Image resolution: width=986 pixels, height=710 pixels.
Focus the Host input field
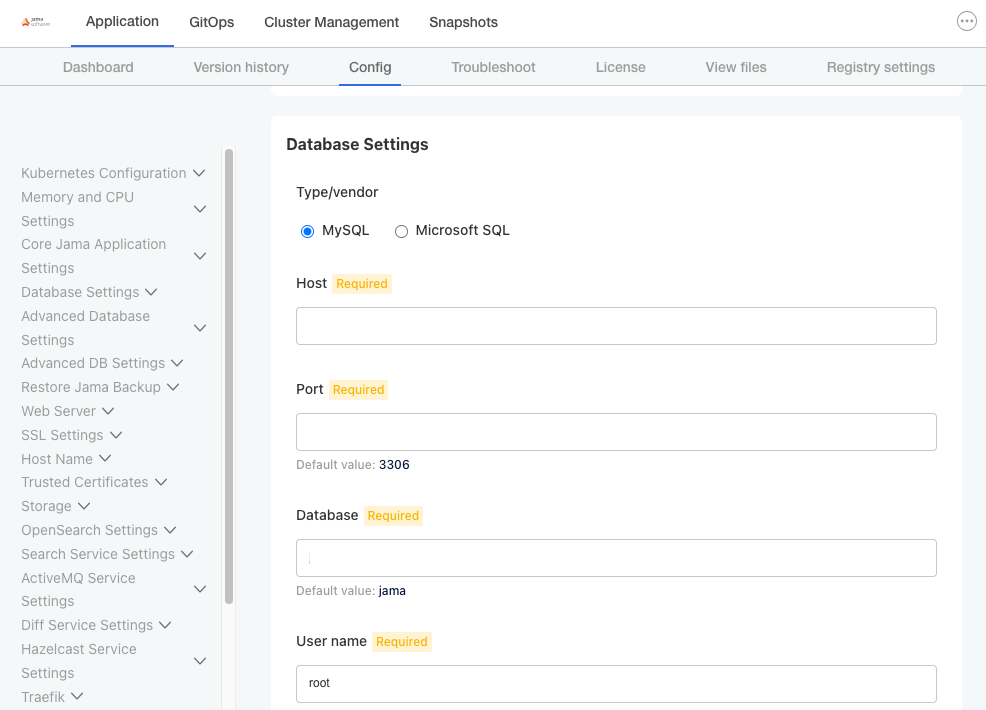point(616,326)
